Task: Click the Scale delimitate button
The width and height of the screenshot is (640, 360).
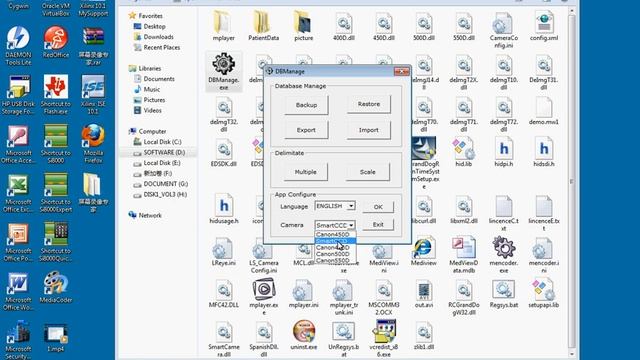Action: (367, 172)
